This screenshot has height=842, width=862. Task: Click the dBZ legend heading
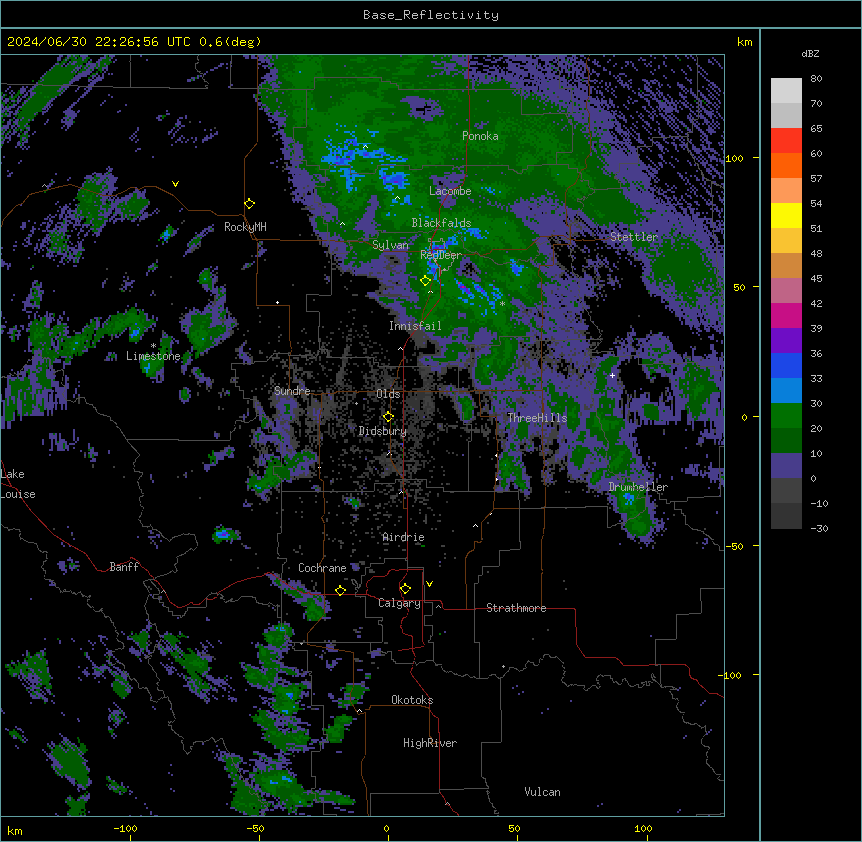[x=810, y=54]
